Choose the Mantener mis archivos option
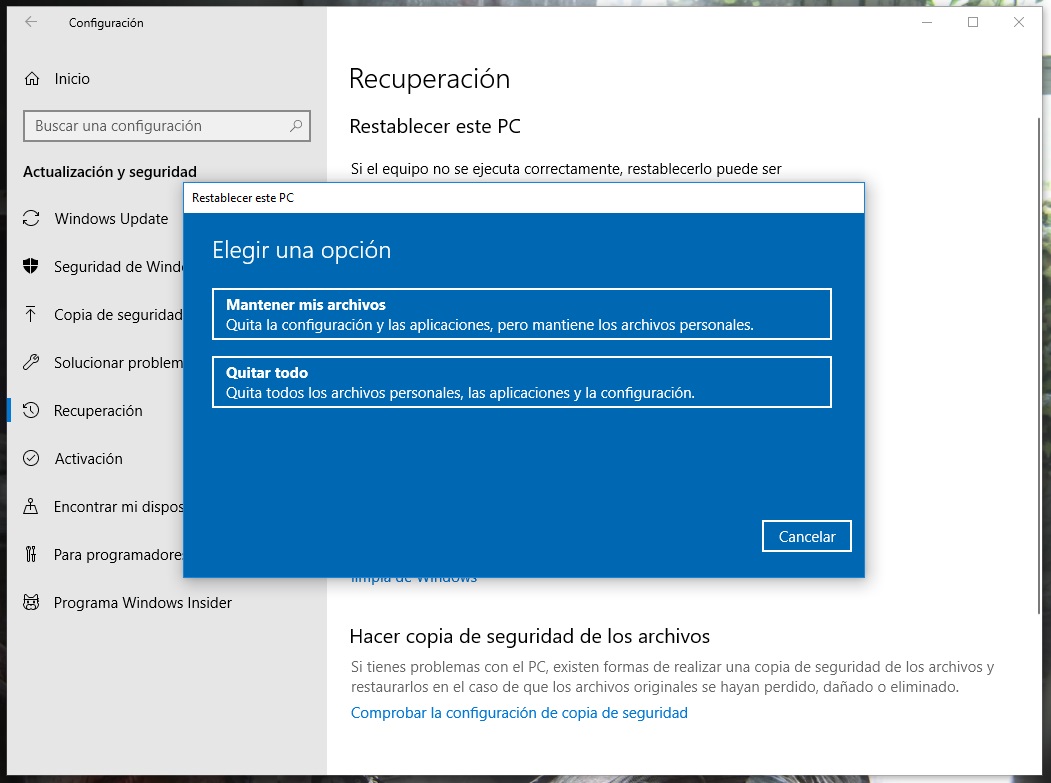The image size is (1051, 783). [520, 313]
